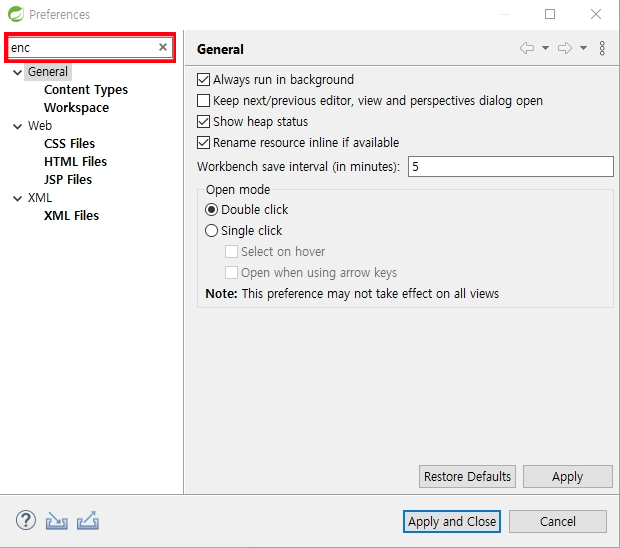Collapse the General tree node
620x548 pixels.
click(17, 72)
